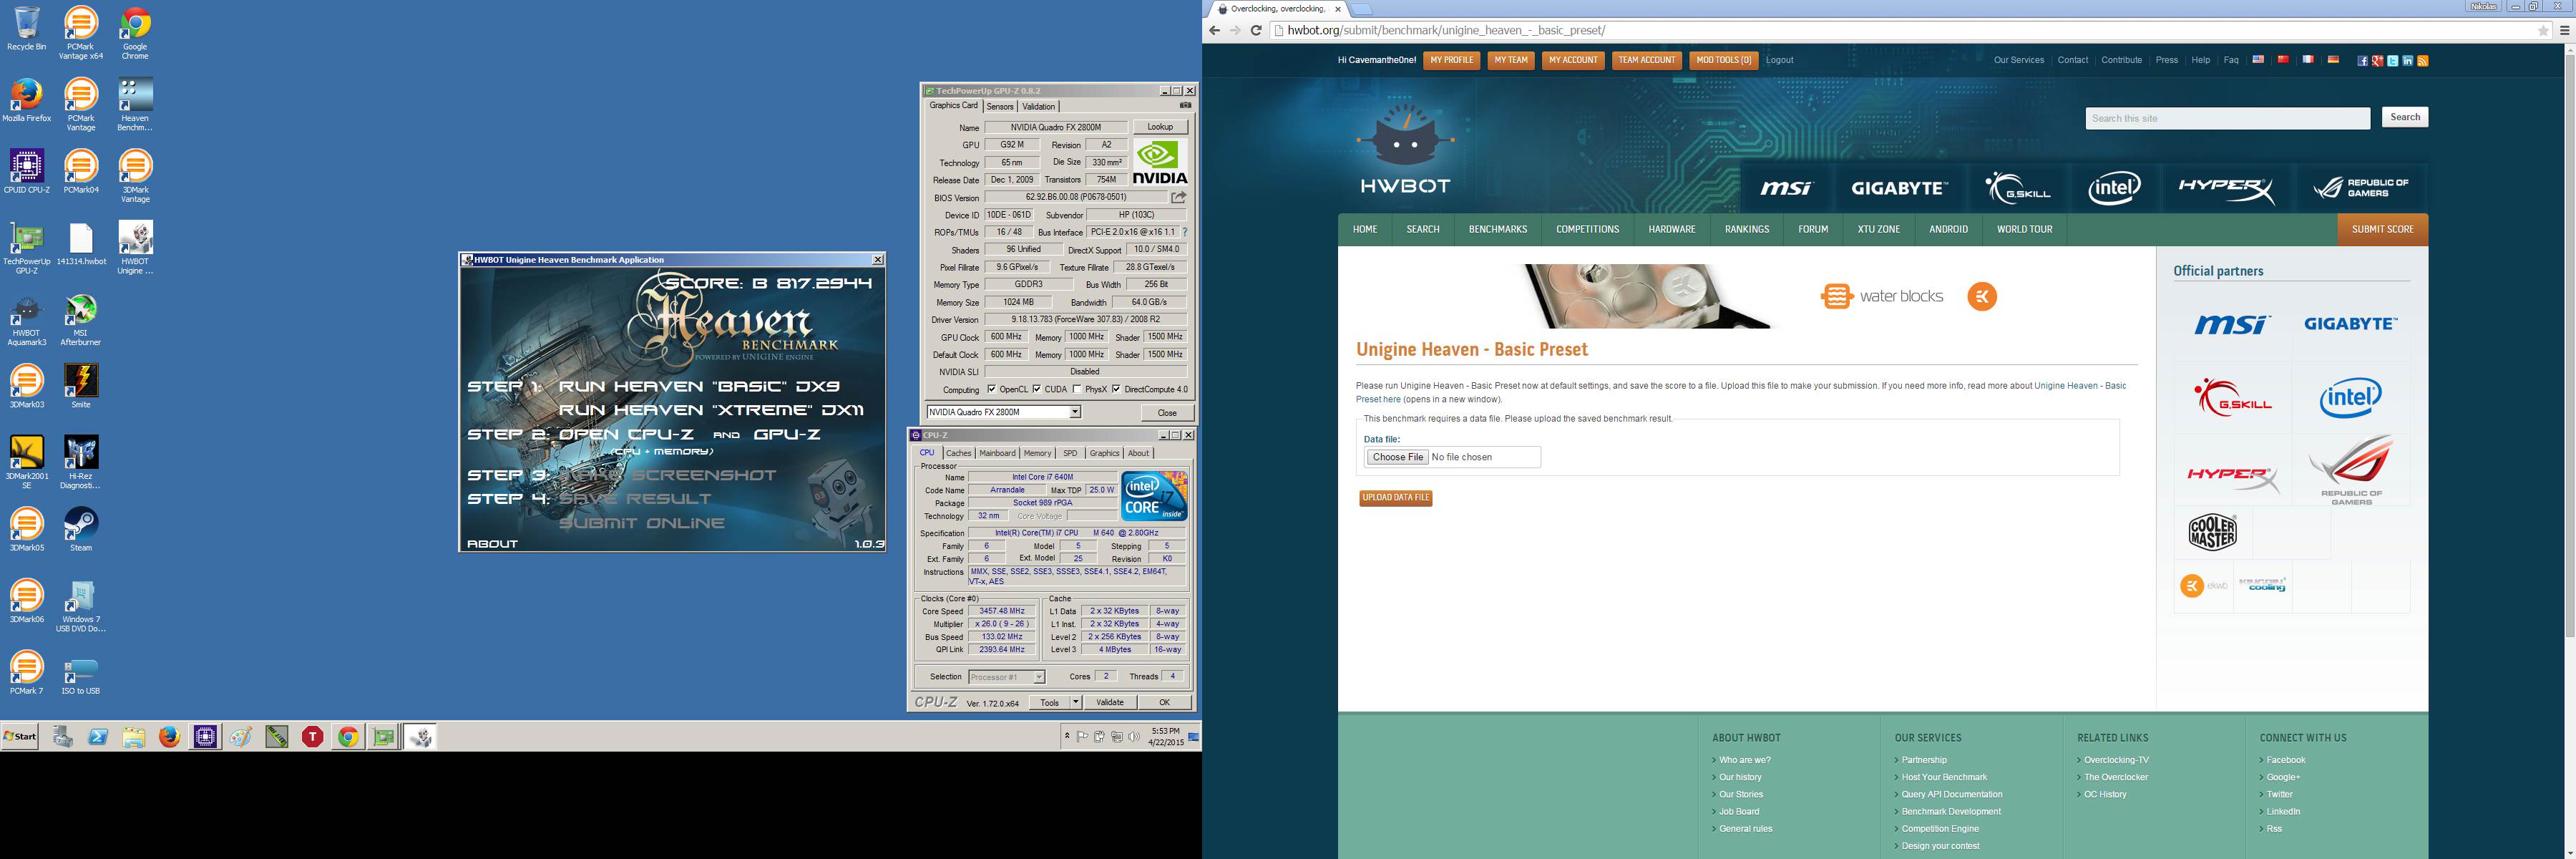Screen dimensions: 2576x859
Task: Select the CPUID CPU-Z desktop icon
Action: (27, 170)
